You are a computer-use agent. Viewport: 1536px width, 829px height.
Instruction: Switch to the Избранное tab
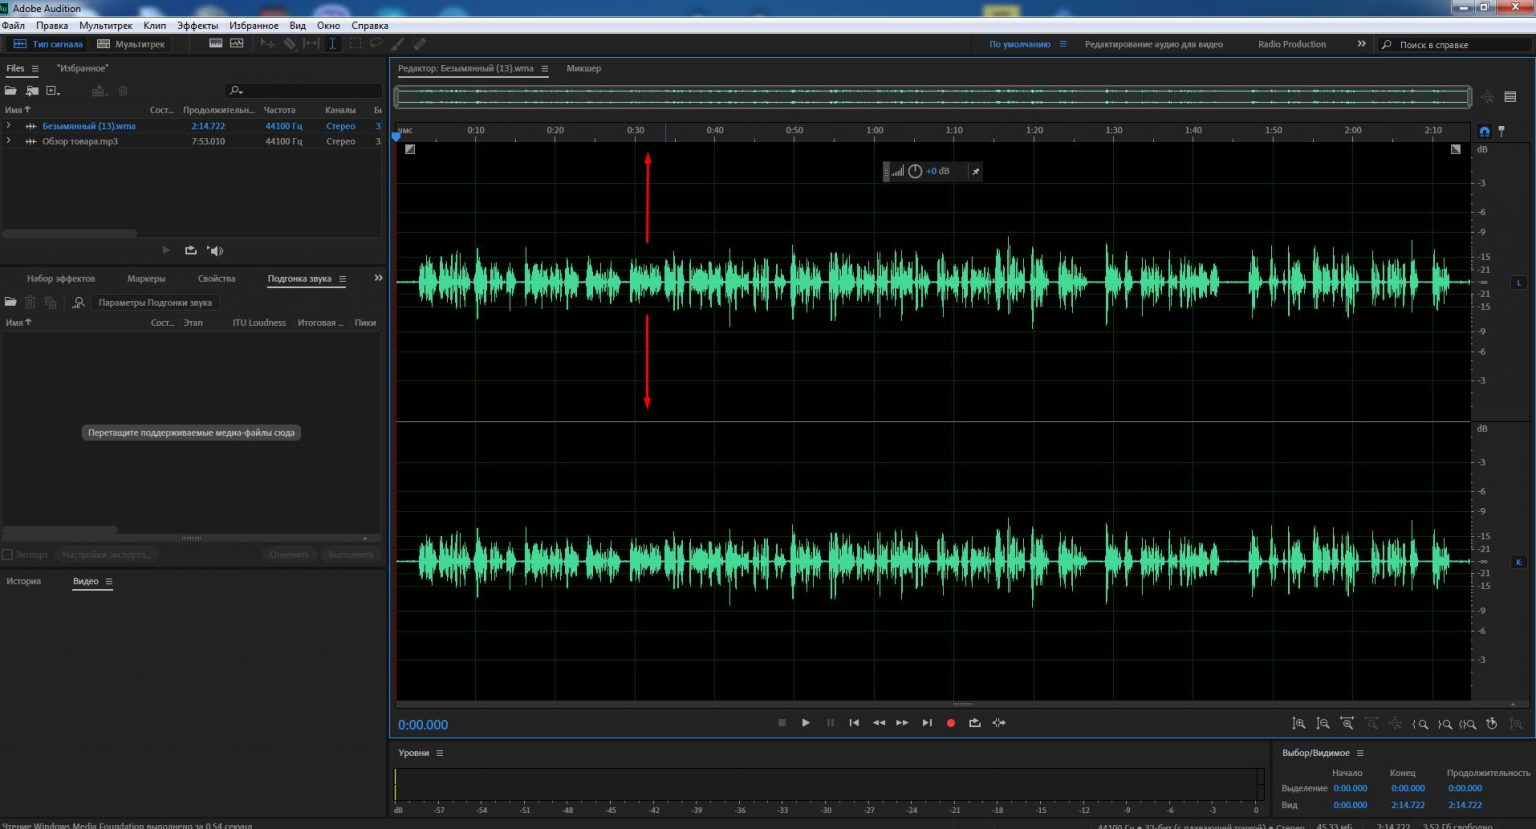[82, 68]
